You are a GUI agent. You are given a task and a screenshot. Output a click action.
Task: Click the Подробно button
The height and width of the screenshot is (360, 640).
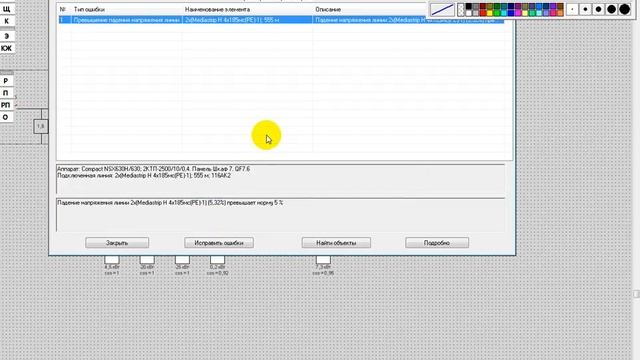pos(437,243)
